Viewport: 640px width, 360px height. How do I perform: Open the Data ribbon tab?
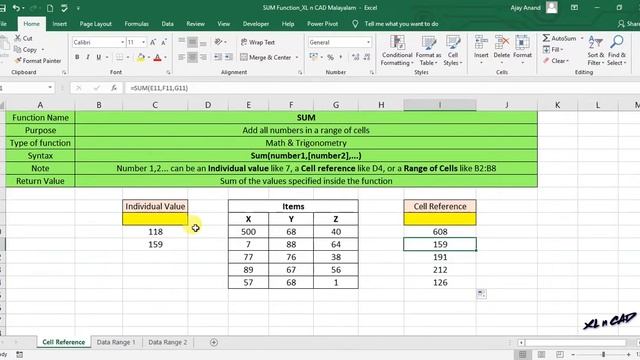tap(167, 24)
